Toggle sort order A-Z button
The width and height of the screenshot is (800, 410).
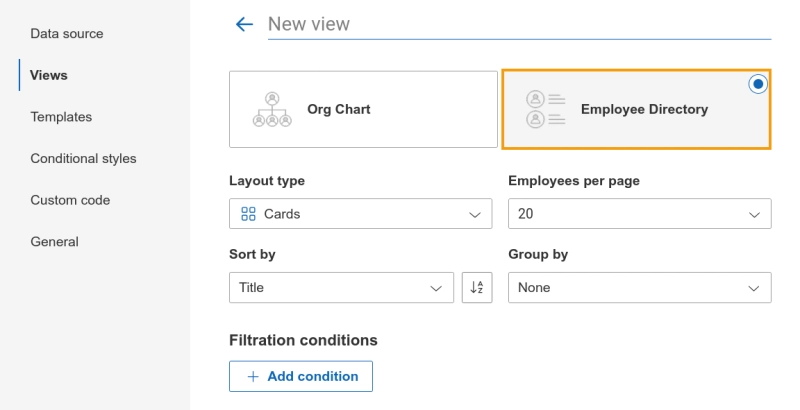[477, 288]
